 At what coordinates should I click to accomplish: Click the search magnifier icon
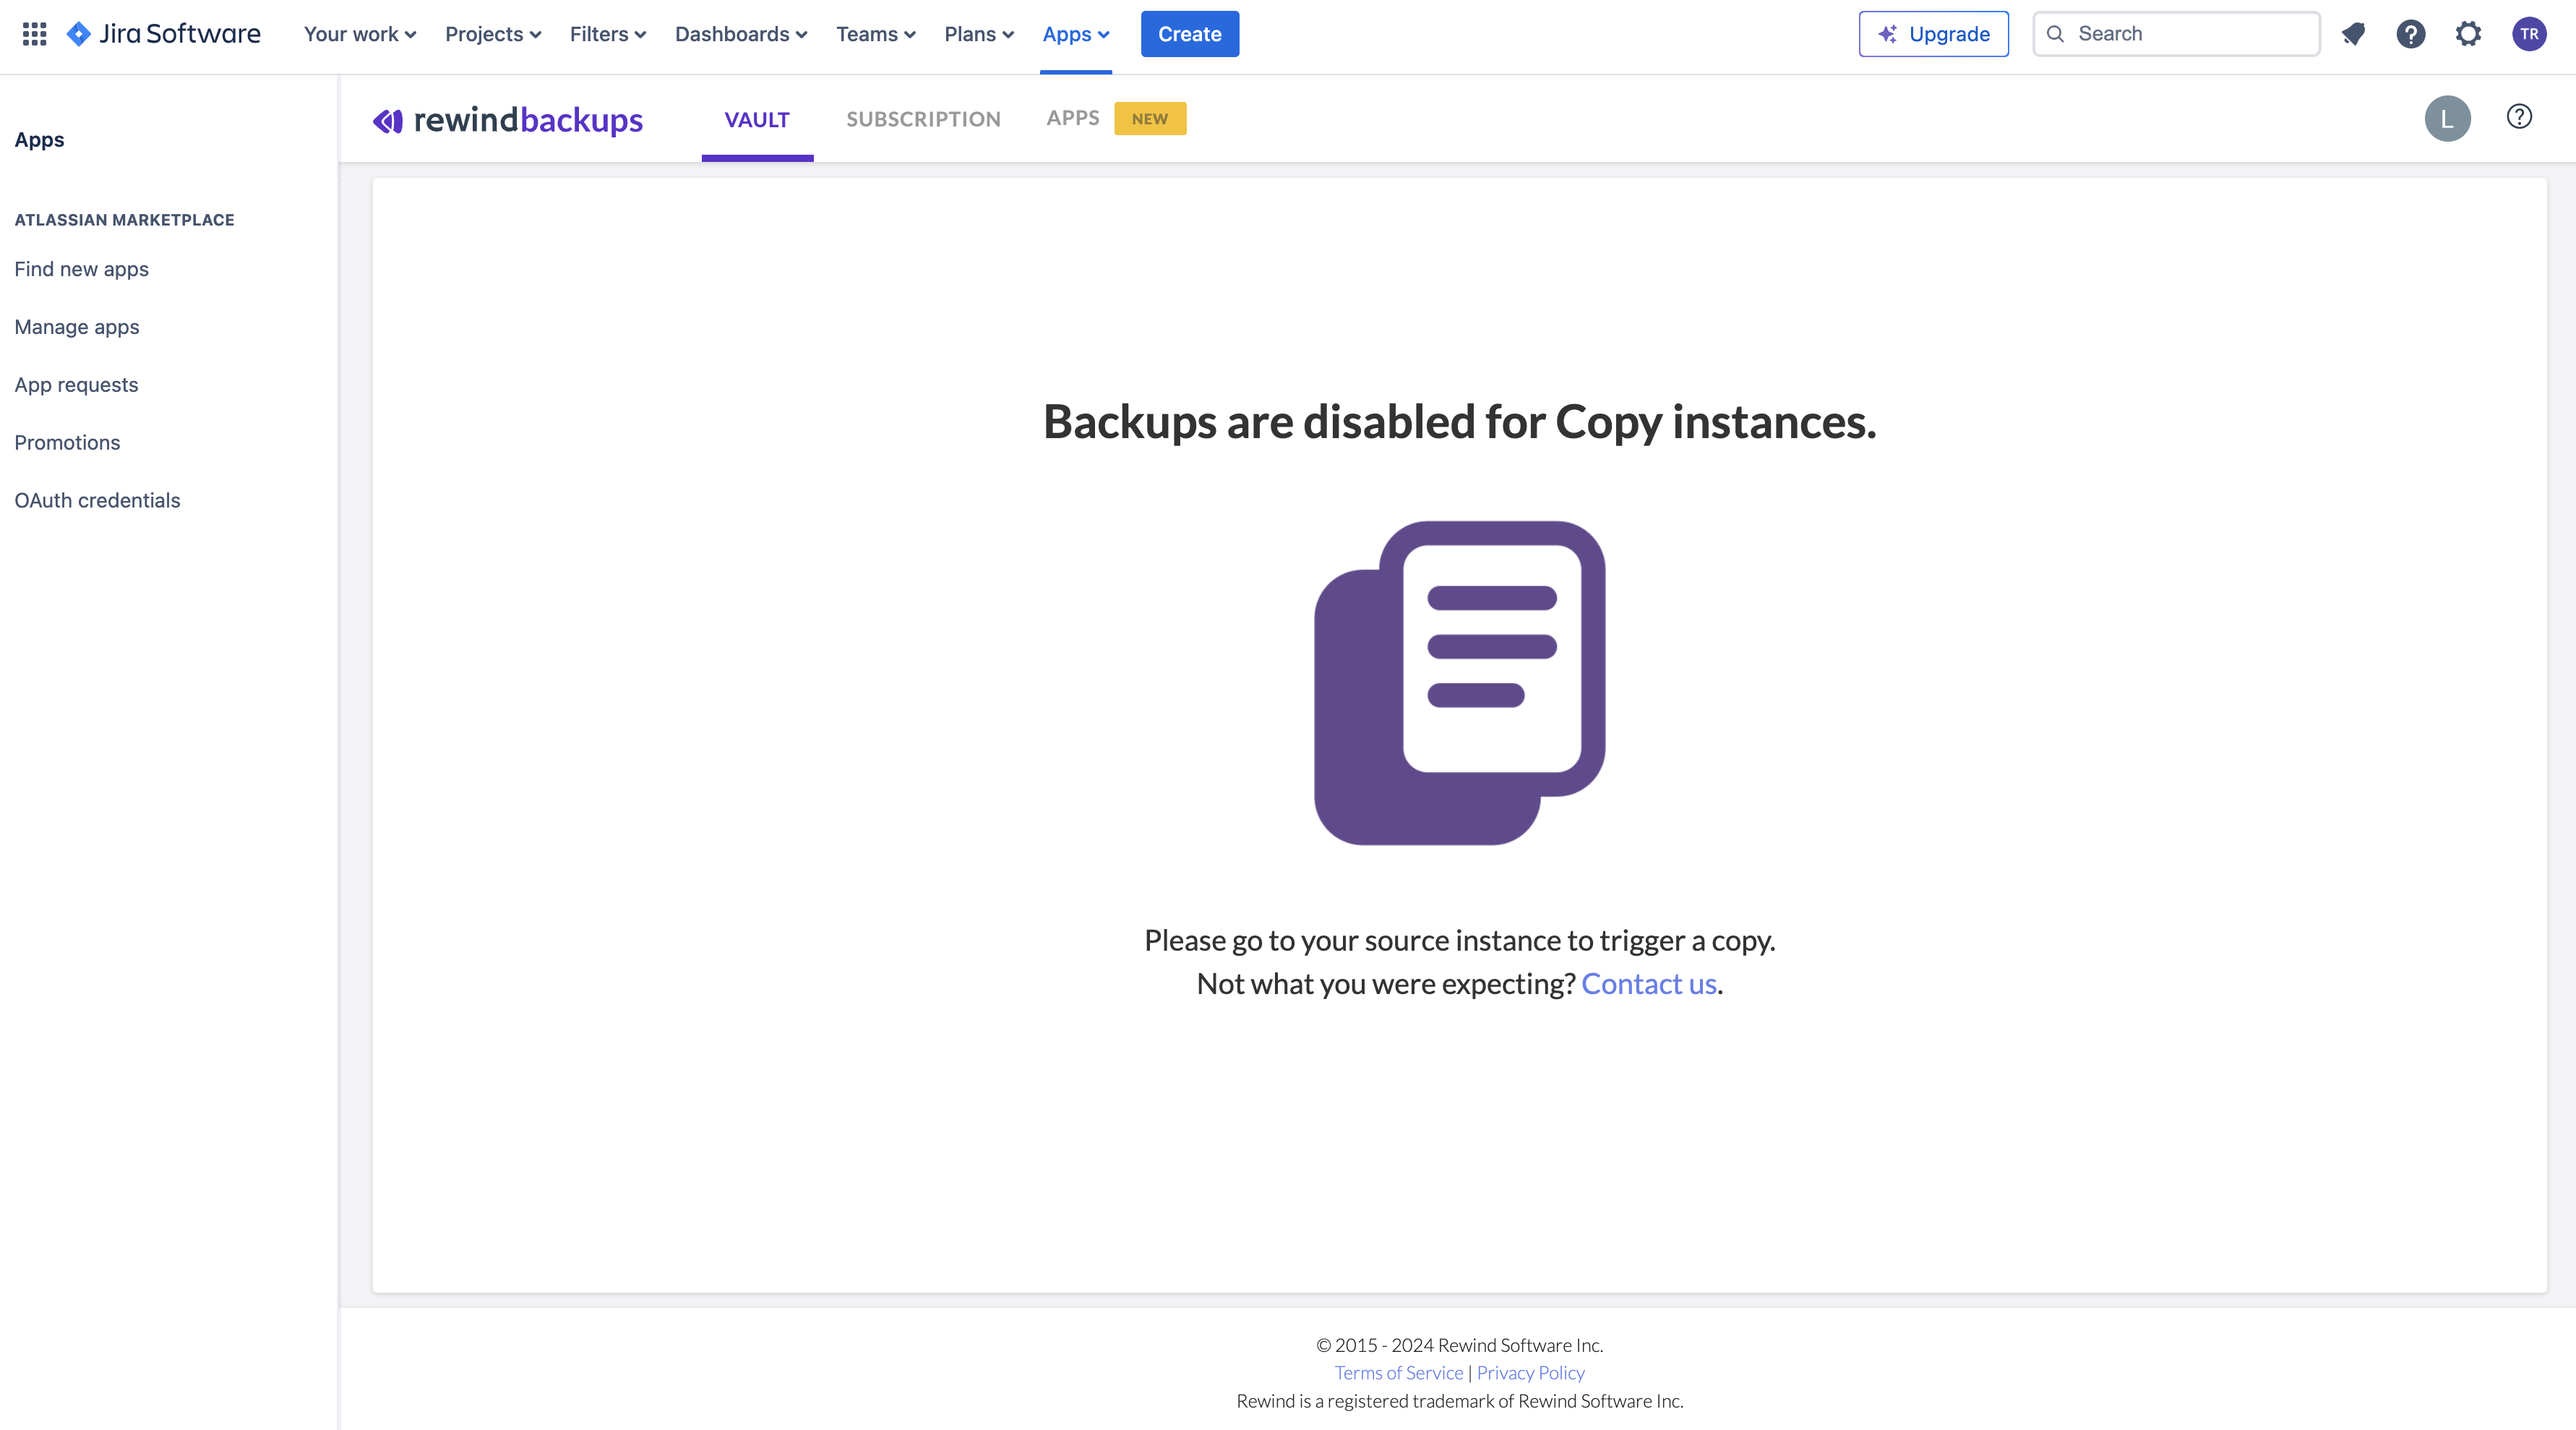2057,33
